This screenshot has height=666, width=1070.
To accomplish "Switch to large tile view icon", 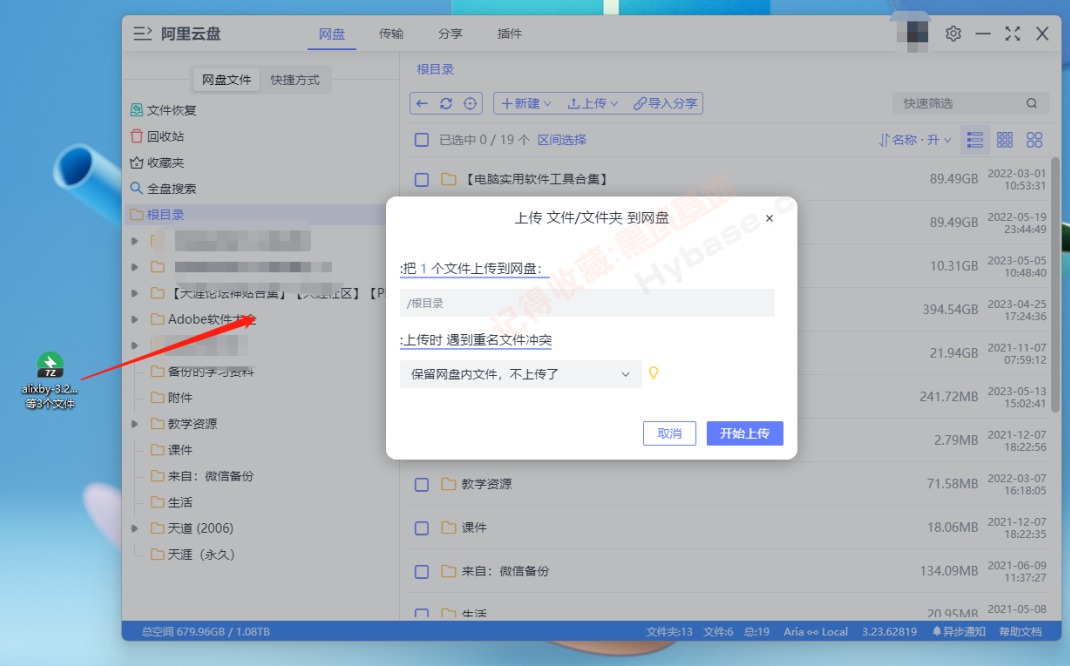I will 1035,140.
